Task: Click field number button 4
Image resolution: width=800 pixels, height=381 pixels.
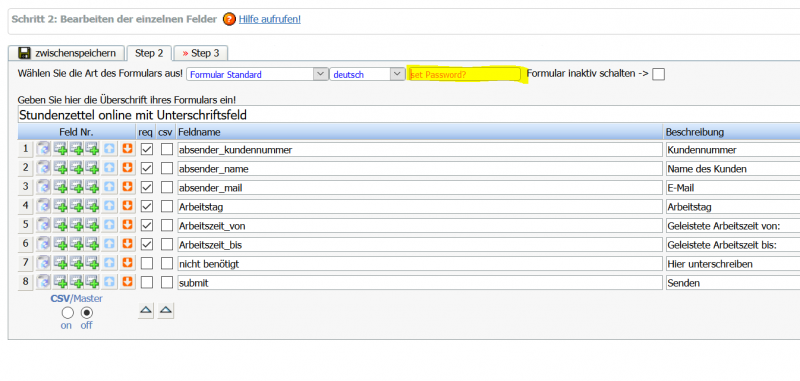Action: pos(26,206)
